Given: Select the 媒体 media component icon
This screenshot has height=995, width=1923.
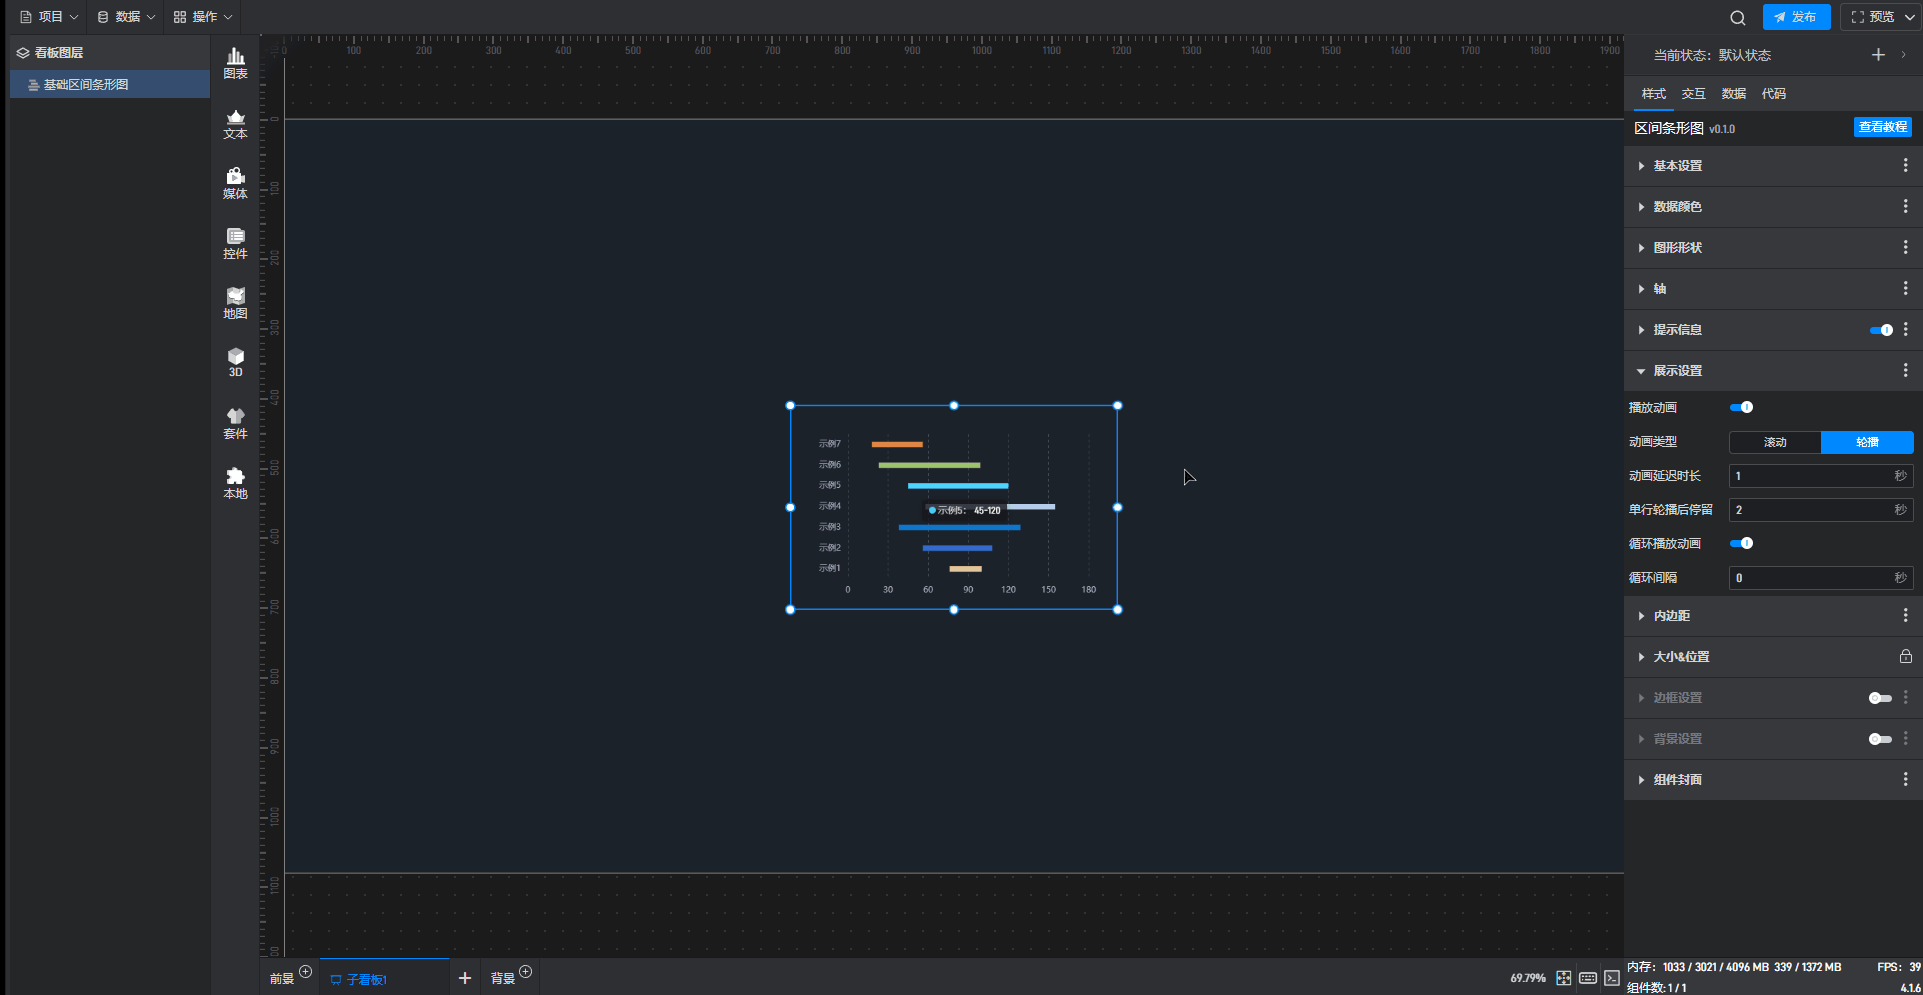Looking at the screenshot, I should click(235, 183).
